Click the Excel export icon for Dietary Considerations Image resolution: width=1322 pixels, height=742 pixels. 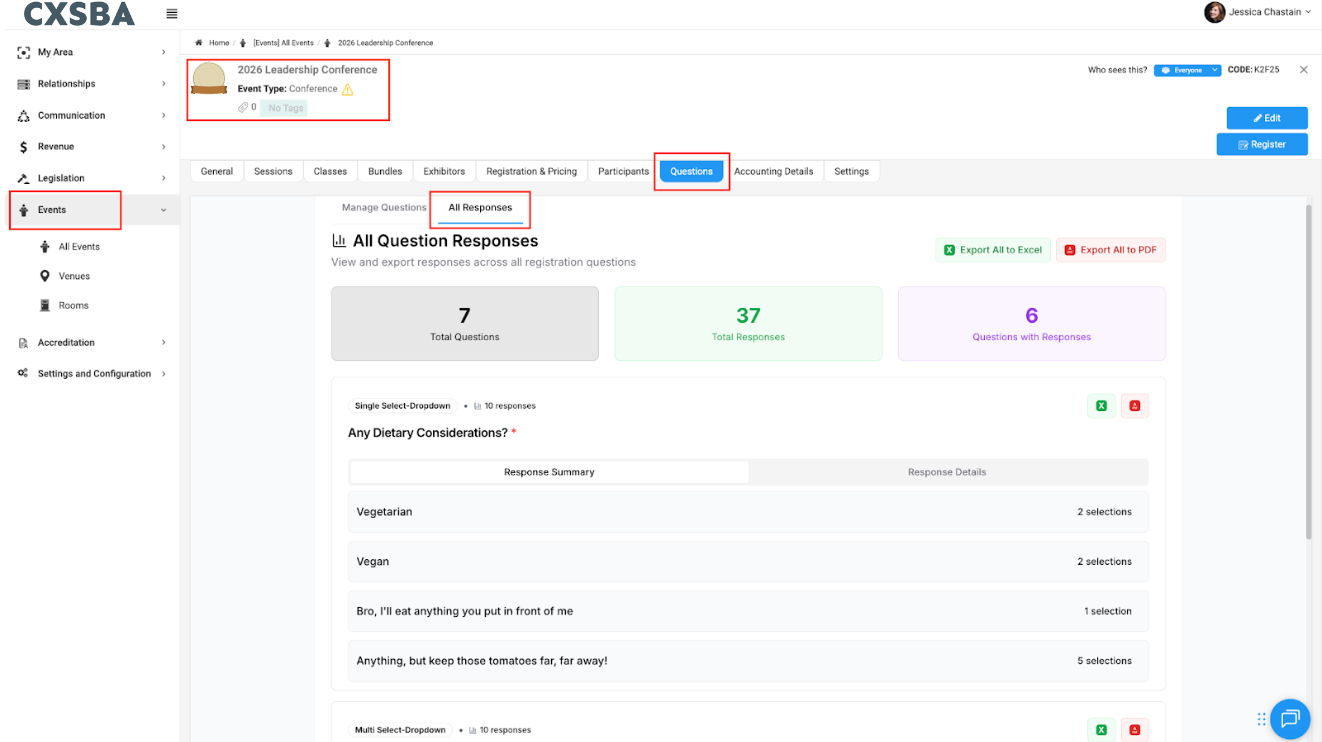point(1101,406)
